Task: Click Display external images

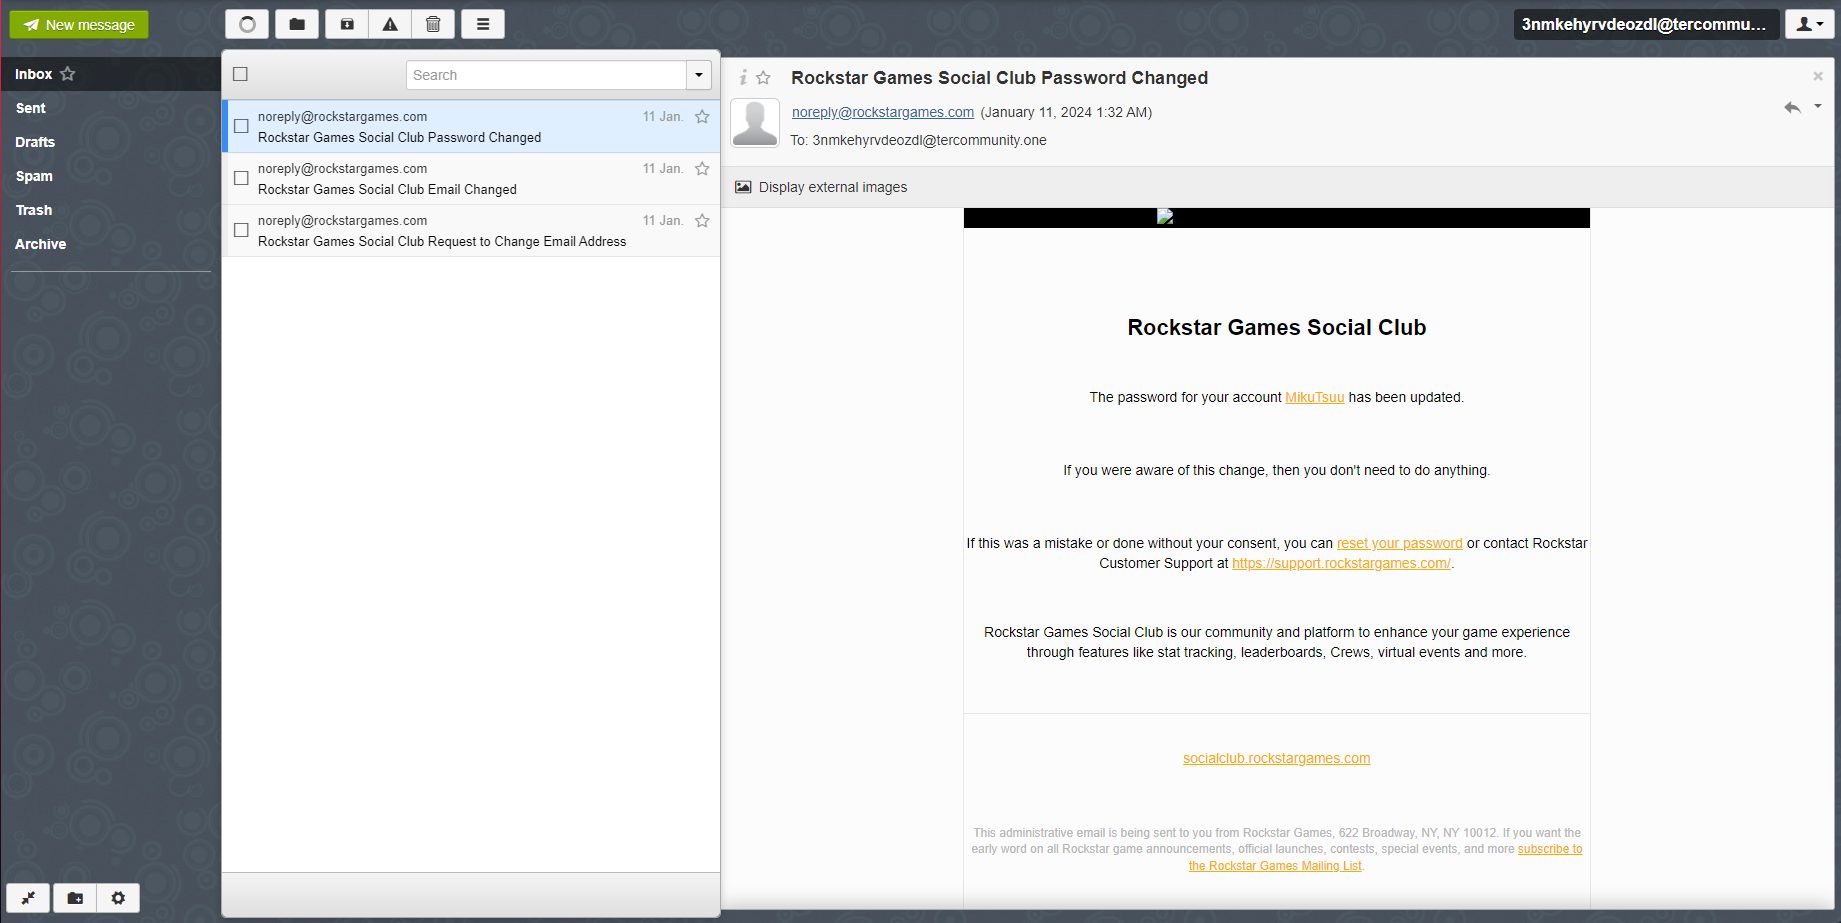Action: coord(833,187)
